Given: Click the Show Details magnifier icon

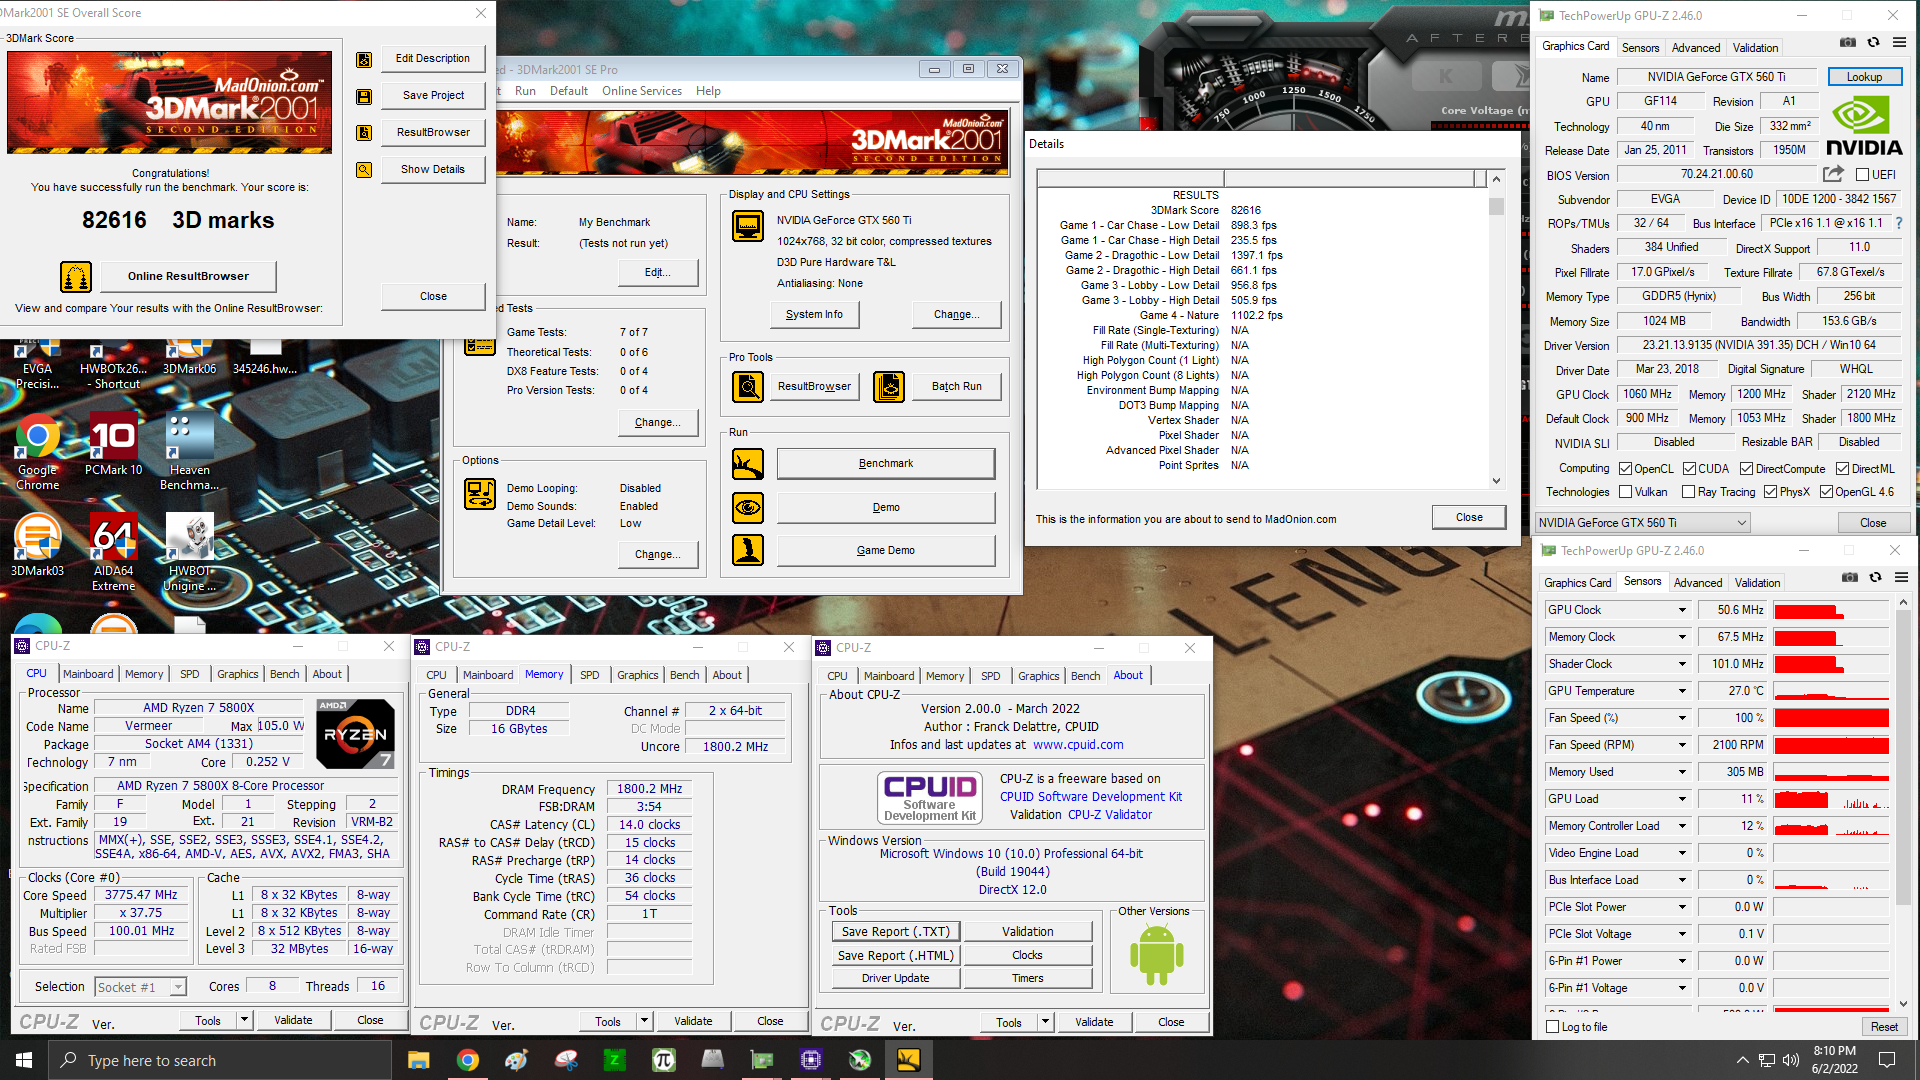Looking at the screenshot, I should pyautogui.click(x=364, y=170).
